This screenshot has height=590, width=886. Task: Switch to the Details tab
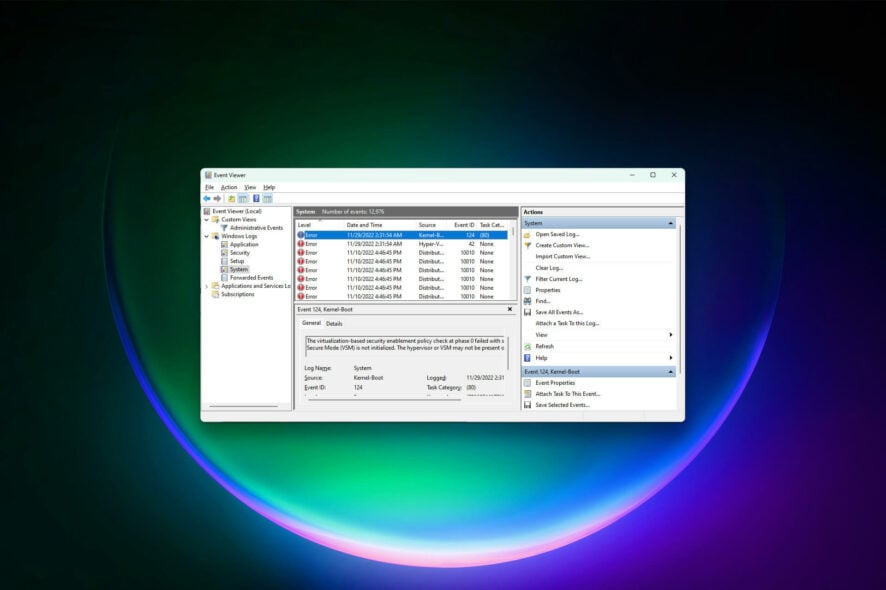pyautogui.click(x=334, y=323)
